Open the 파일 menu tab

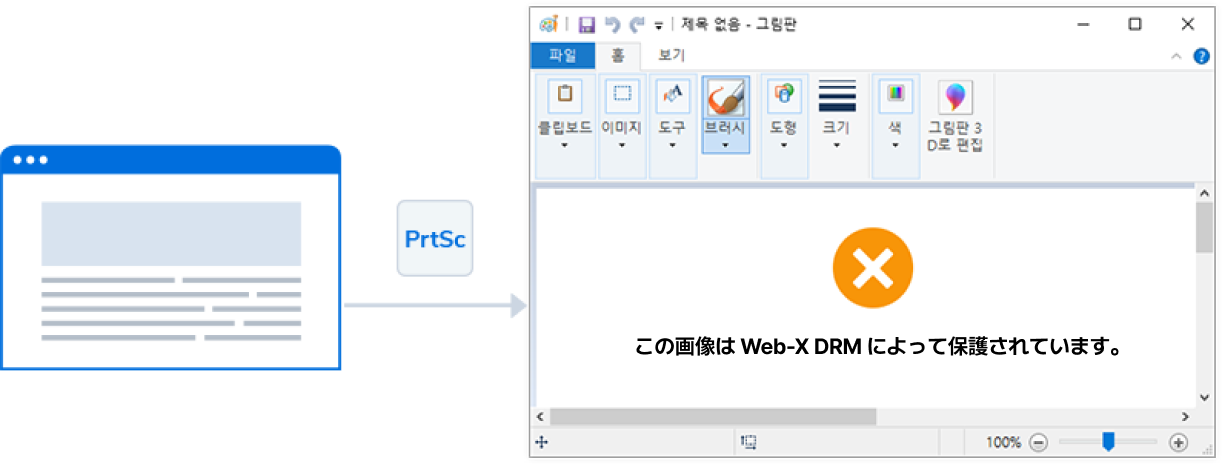pyautogui.click(x=563, y=55)
